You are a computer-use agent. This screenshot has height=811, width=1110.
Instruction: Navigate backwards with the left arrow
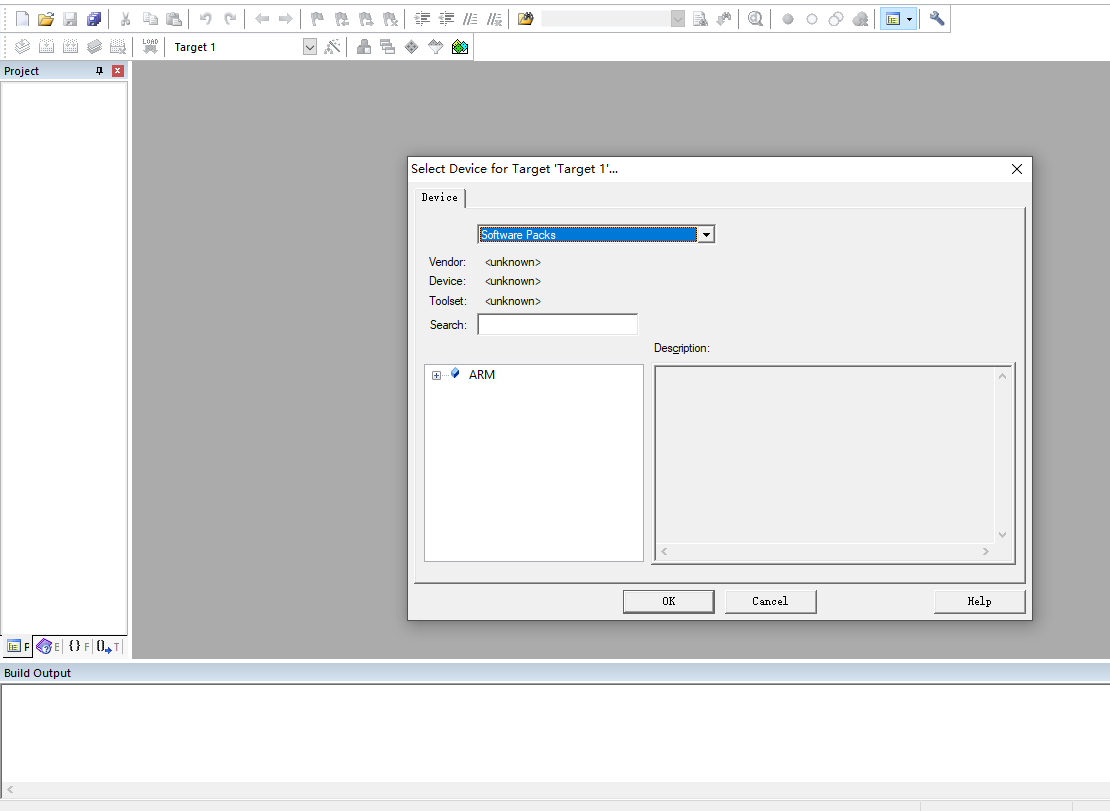(262, 19)
